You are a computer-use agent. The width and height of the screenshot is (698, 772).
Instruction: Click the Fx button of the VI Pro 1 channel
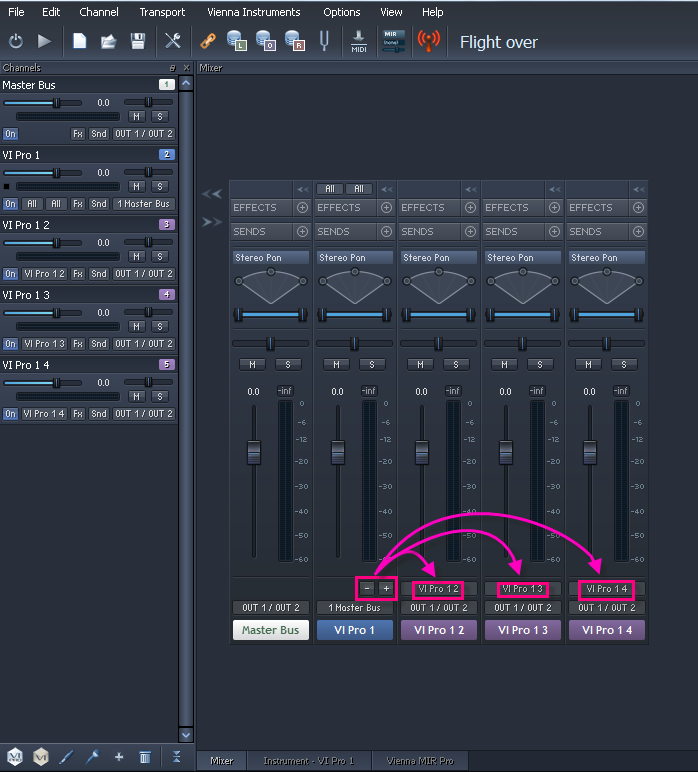click(x=78, y=204)
